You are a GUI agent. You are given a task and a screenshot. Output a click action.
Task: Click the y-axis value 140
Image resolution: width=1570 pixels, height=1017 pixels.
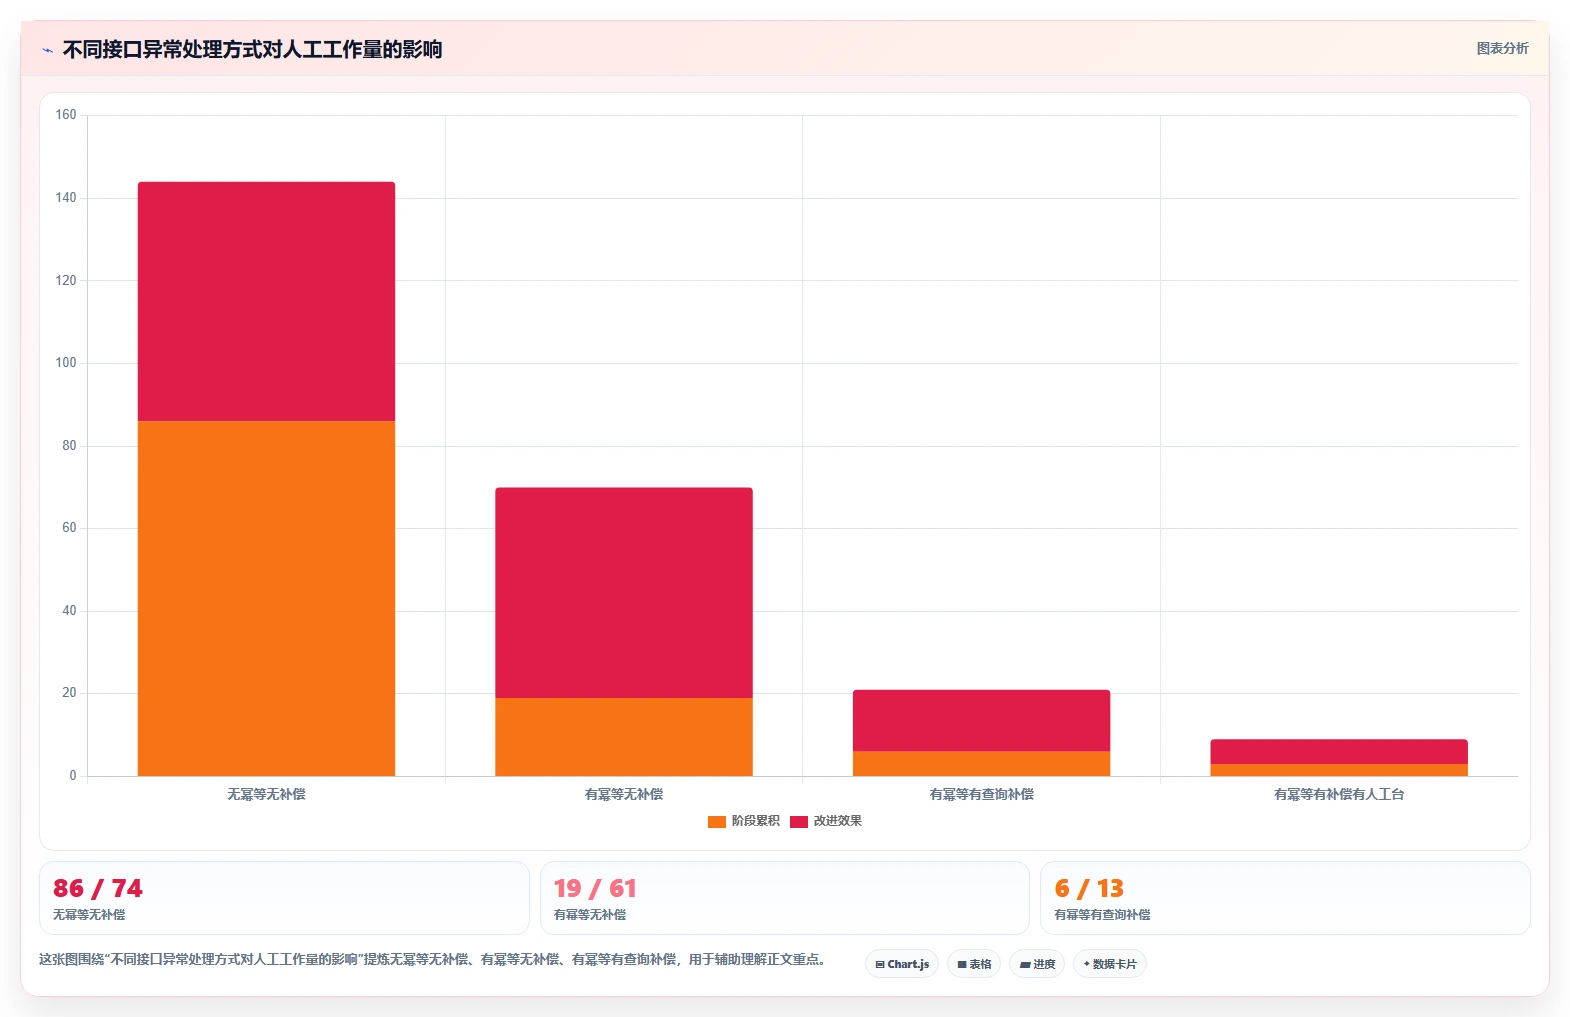[66, 198]
